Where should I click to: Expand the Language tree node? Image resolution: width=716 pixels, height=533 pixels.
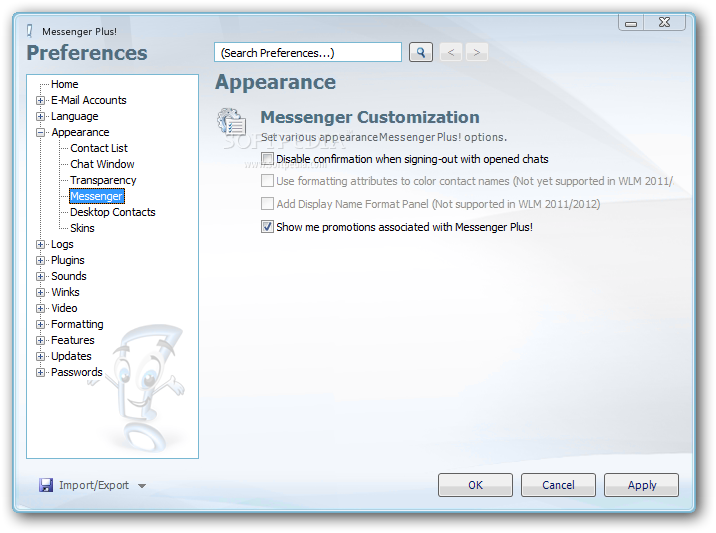(41, 116)
